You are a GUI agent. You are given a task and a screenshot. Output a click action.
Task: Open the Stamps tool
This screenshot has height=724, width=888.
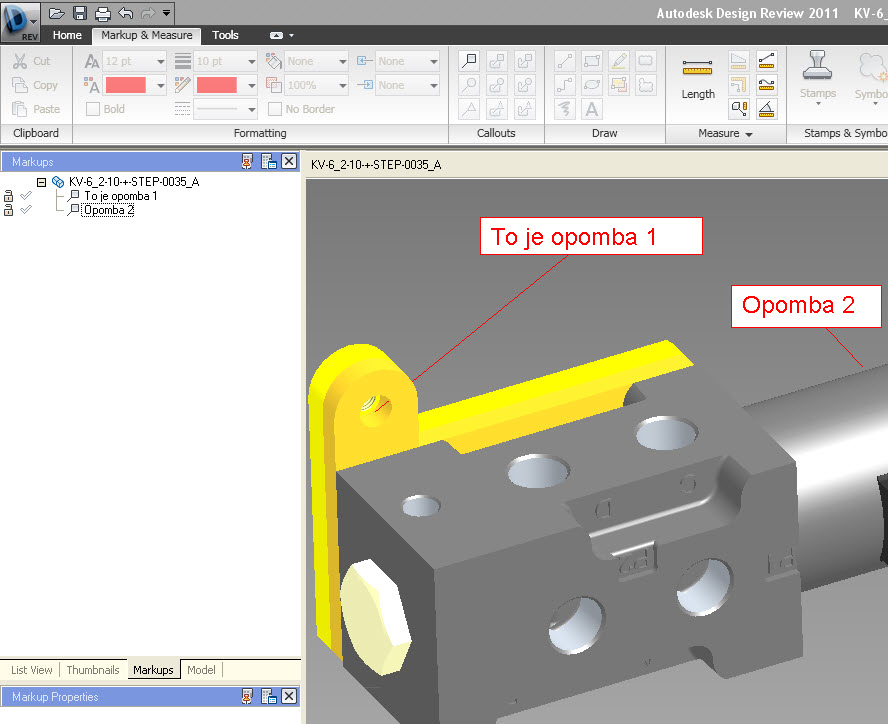pyautogui.click(x=817, y=76)
